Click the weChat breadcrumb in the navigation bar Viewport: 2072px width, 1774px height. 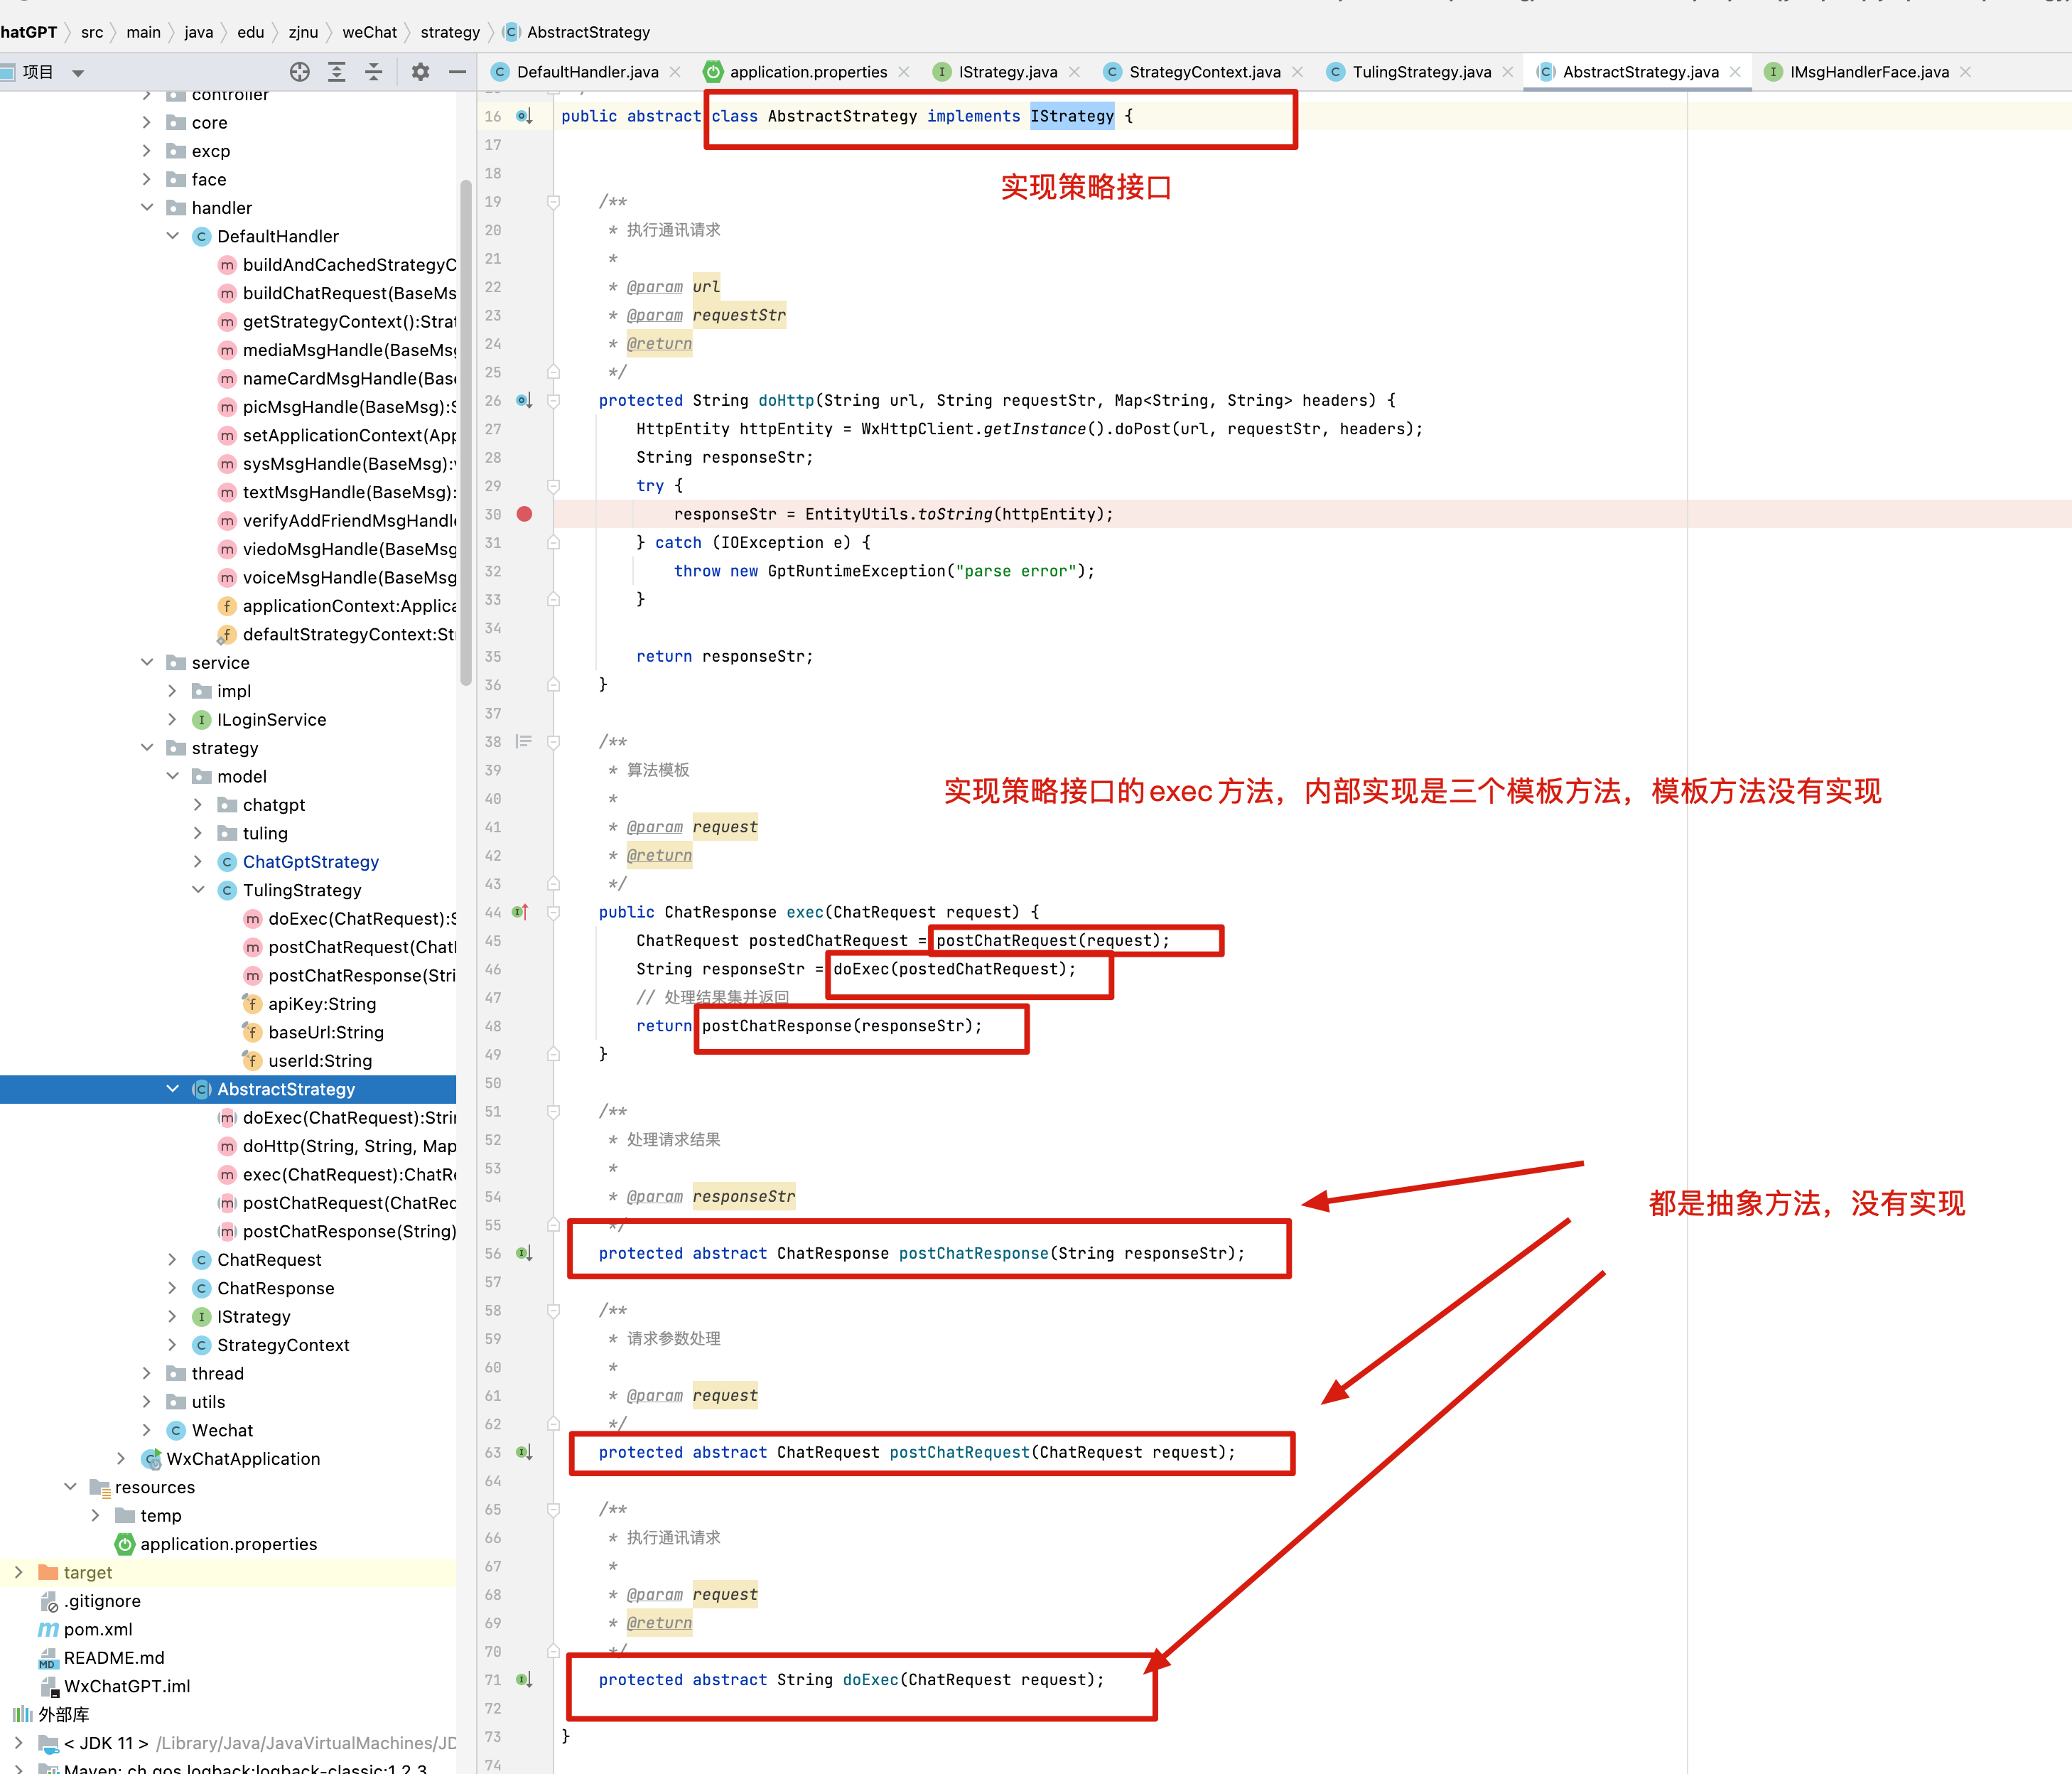pos(369,32)
